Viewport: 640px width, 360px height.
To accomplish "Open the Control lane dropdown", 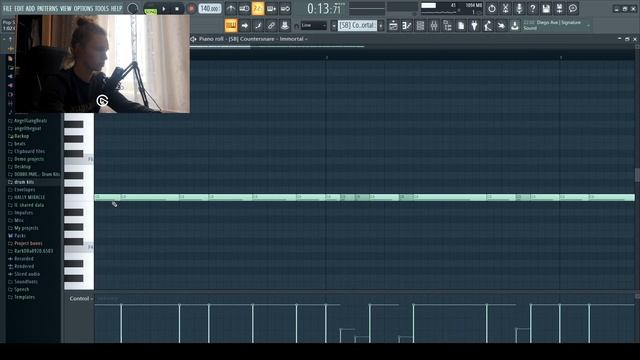I will pos(81,299).
